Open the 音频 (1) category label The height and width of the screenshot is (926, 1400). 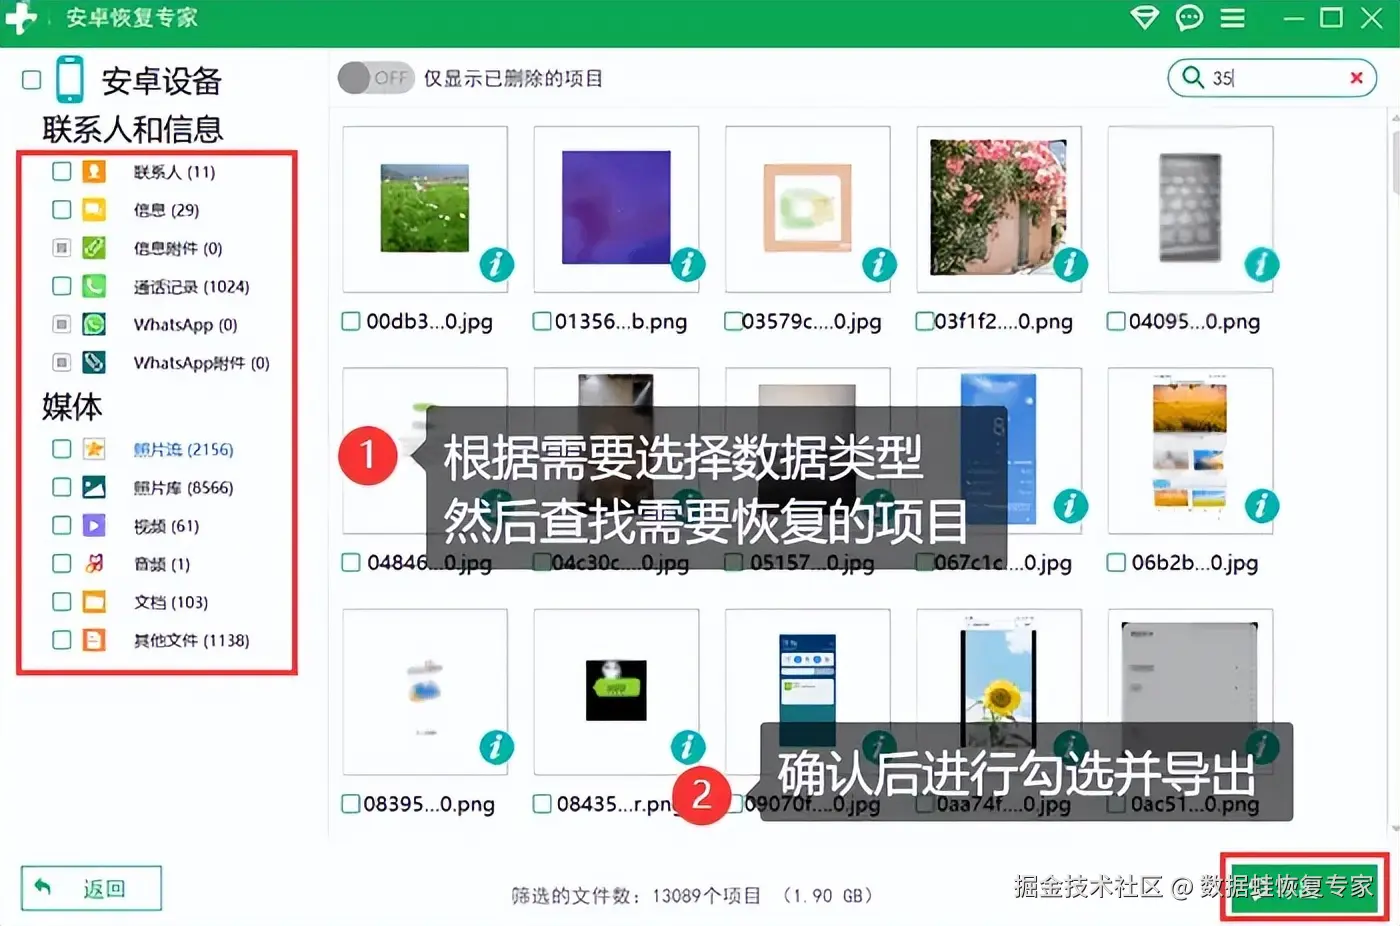pos(162,564)
